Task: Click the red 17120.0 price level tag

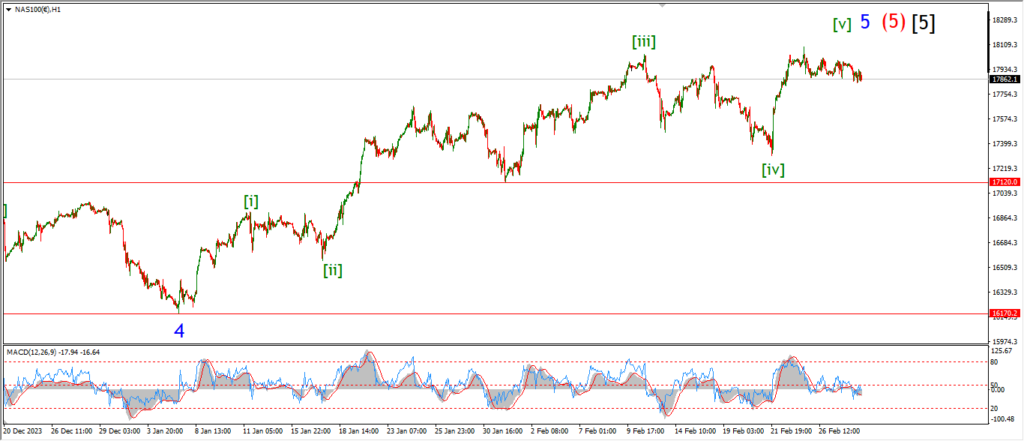Action: point(1003,183)
